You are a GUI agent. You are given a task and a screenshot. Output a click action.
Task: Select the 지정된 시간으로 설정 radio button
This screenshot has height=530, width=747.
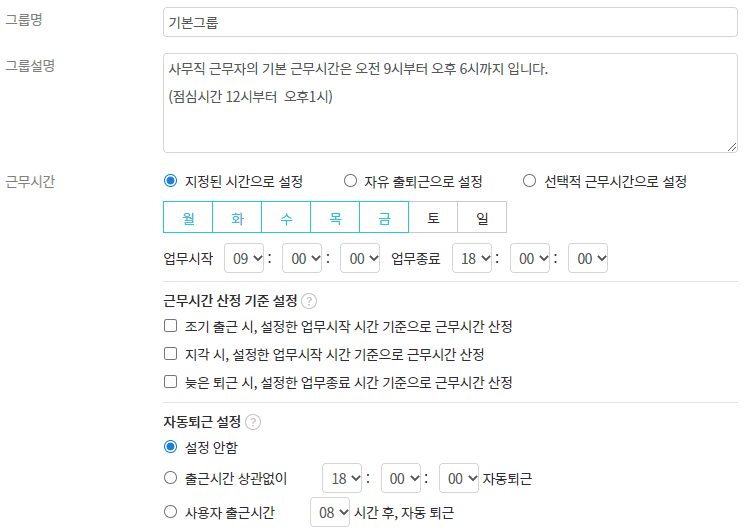click(x=170, y=181)
